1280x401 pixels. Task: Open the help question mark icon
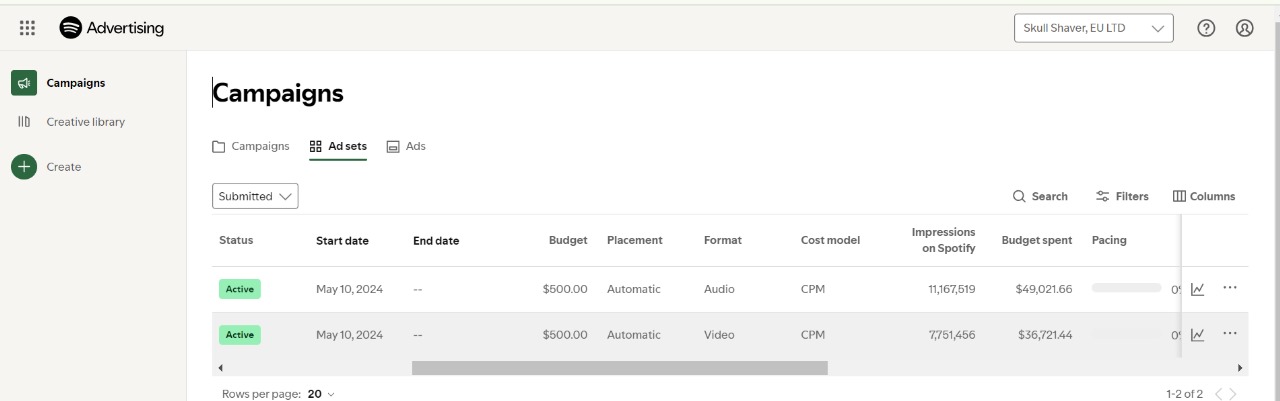click(1206, 28)
